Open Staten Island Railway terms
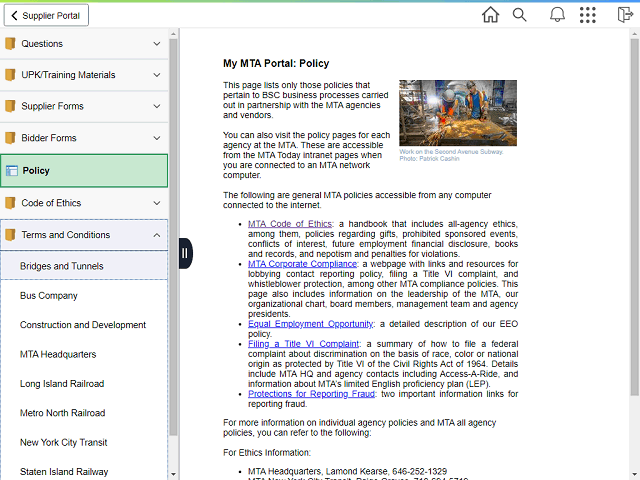Image resolution: width=640 pixels, height=480 pixels. [x=84, y=472]
